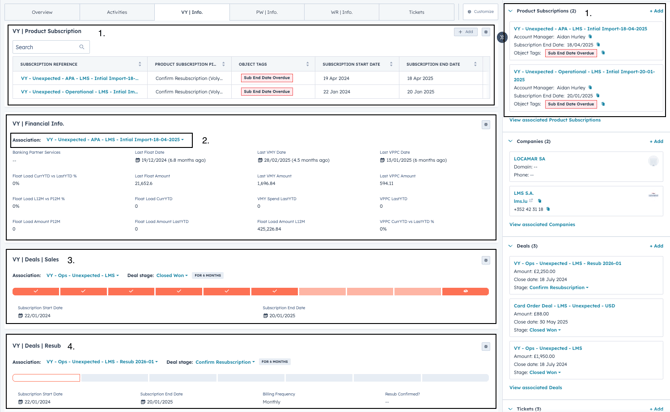
Task: Click first outlined stage in Resub pipeline bar
Action: (46, 378)
